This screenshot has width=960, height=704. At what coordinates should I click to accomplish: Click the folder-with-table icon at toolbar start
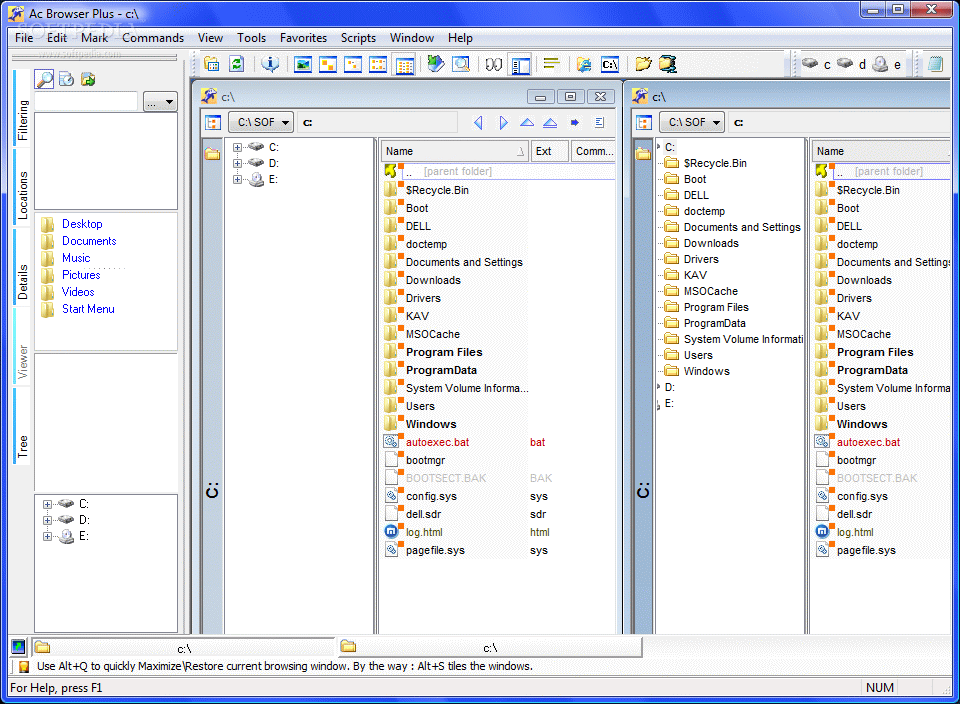[211, 64]
